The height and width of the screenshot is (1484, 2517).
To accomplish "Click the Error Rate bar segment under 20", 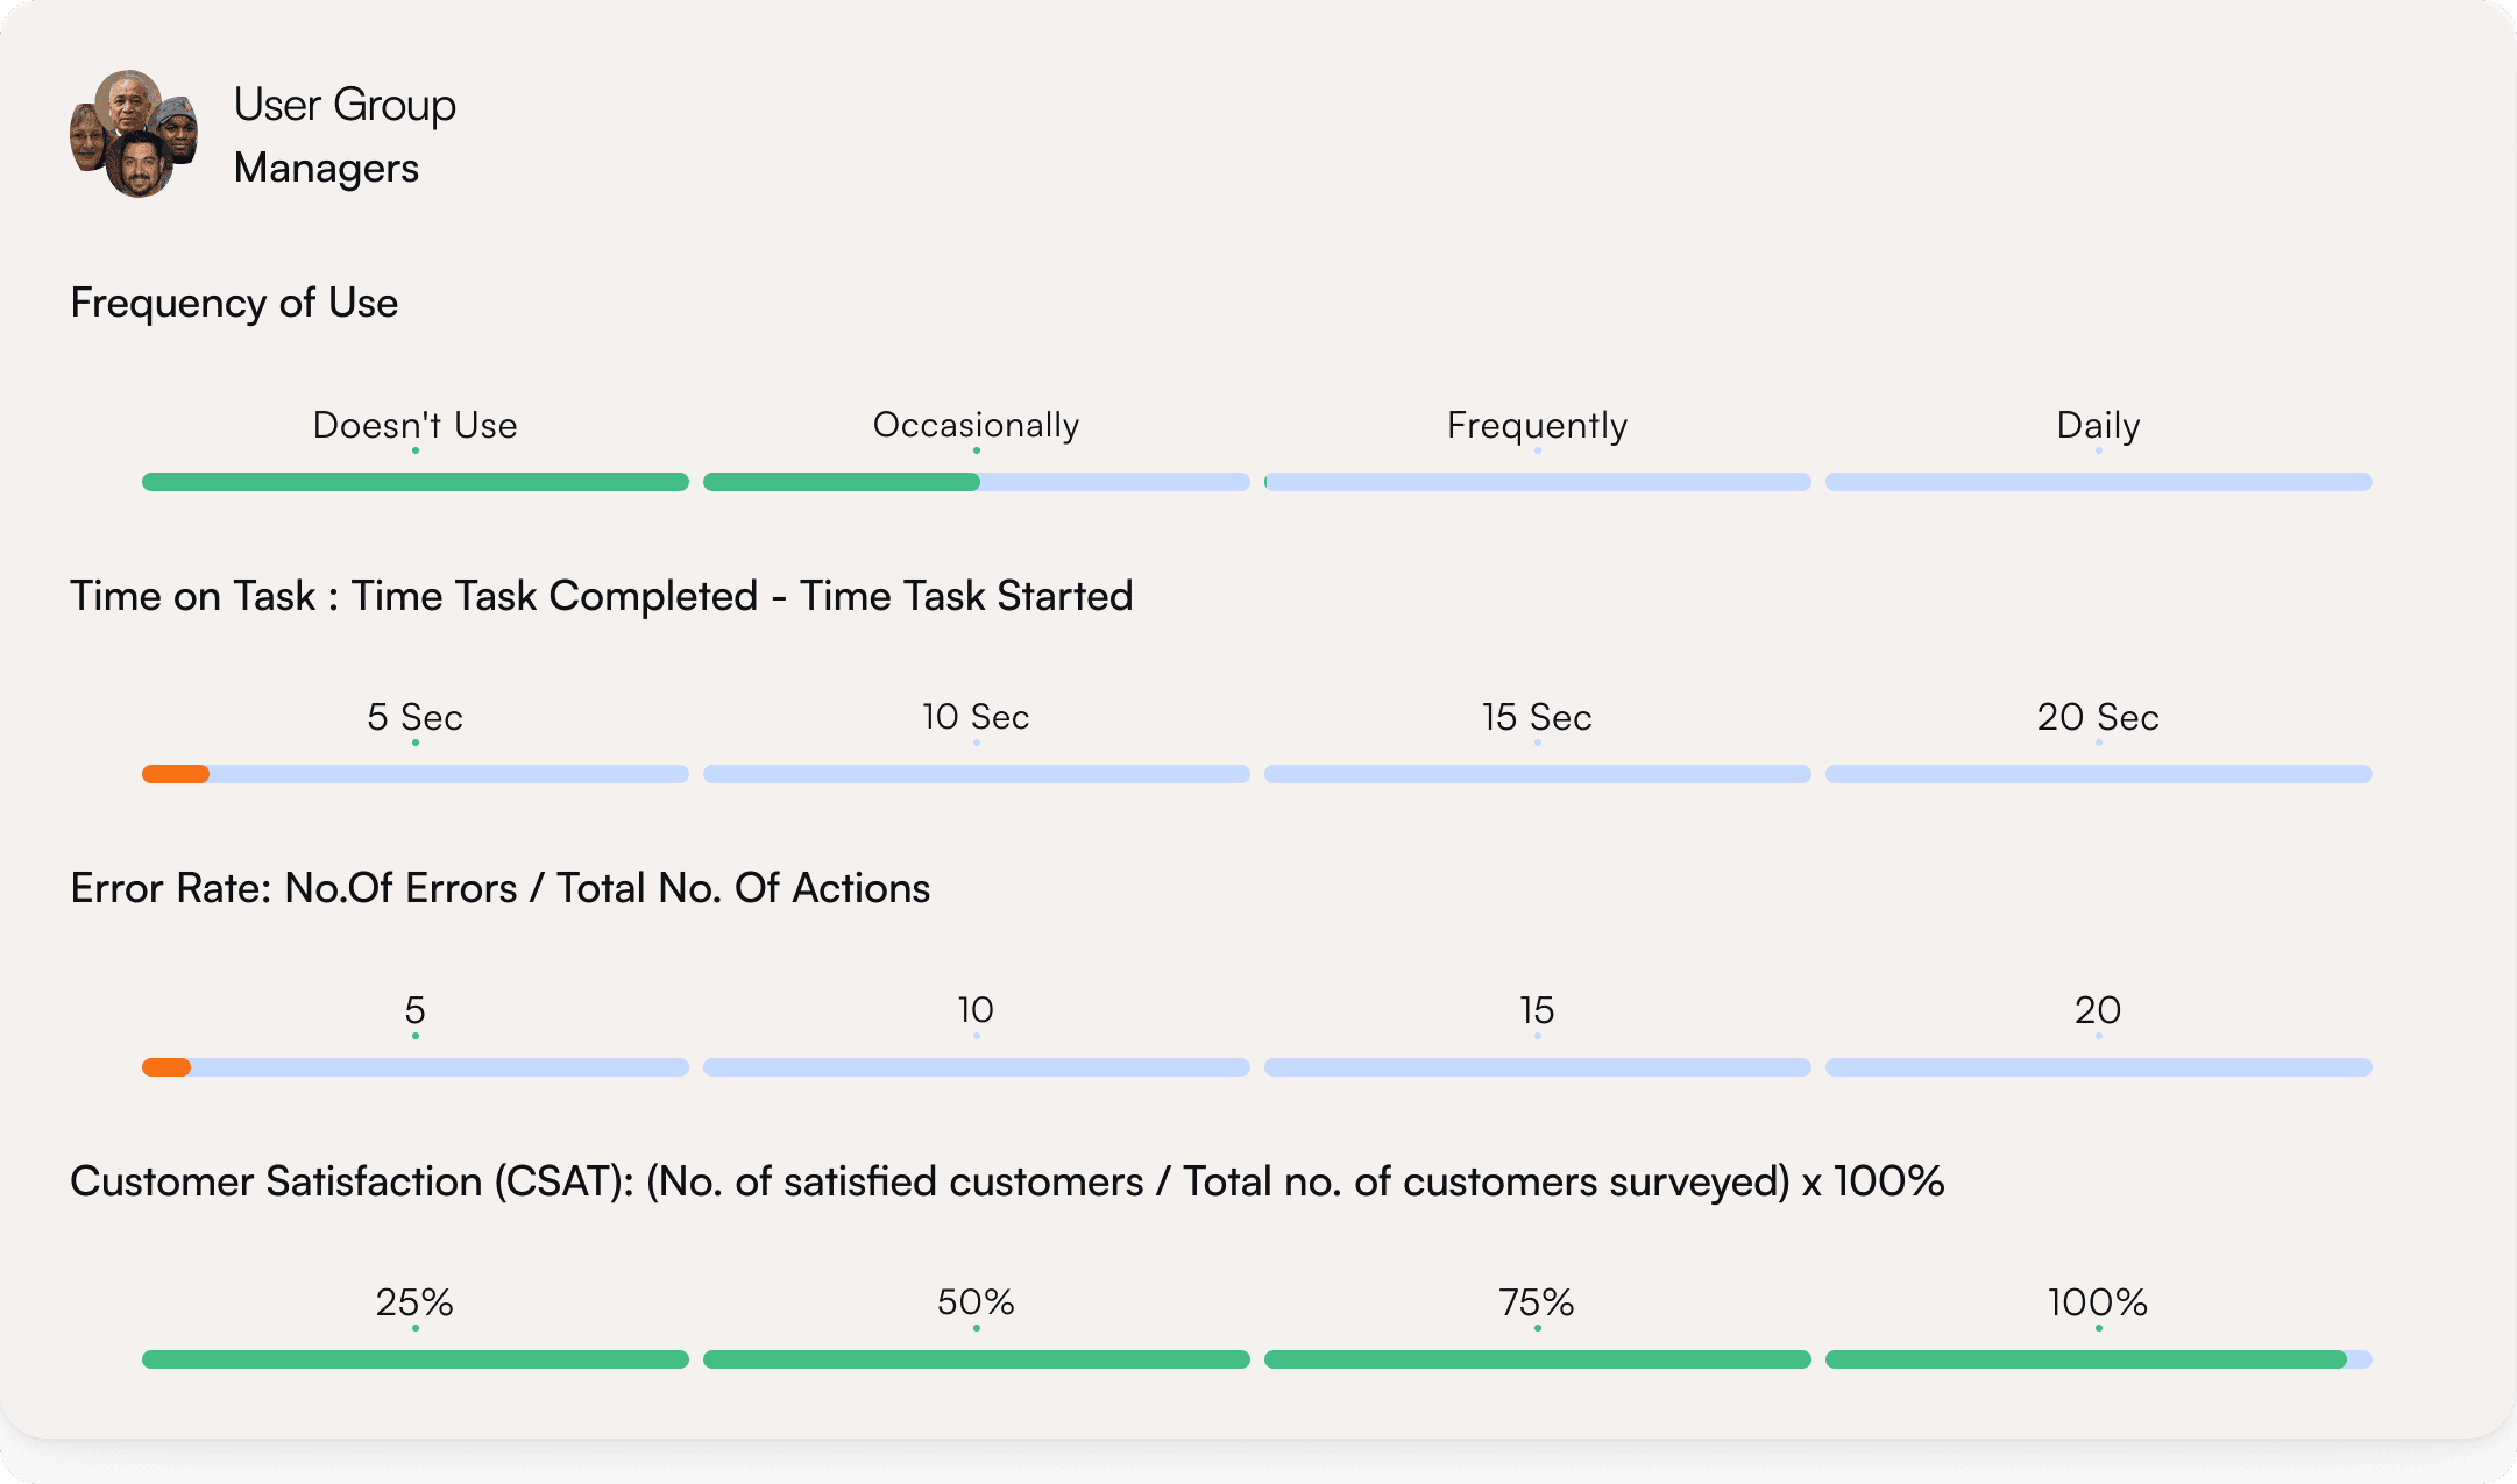I will point(2098,1067).
